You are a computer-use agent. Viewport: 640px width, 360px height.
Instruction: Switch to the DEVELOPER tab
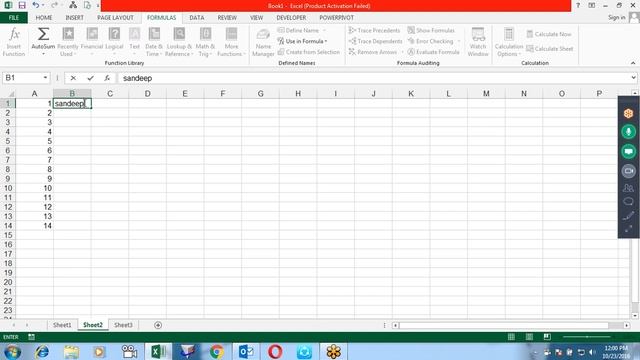(x=291, y=18)
